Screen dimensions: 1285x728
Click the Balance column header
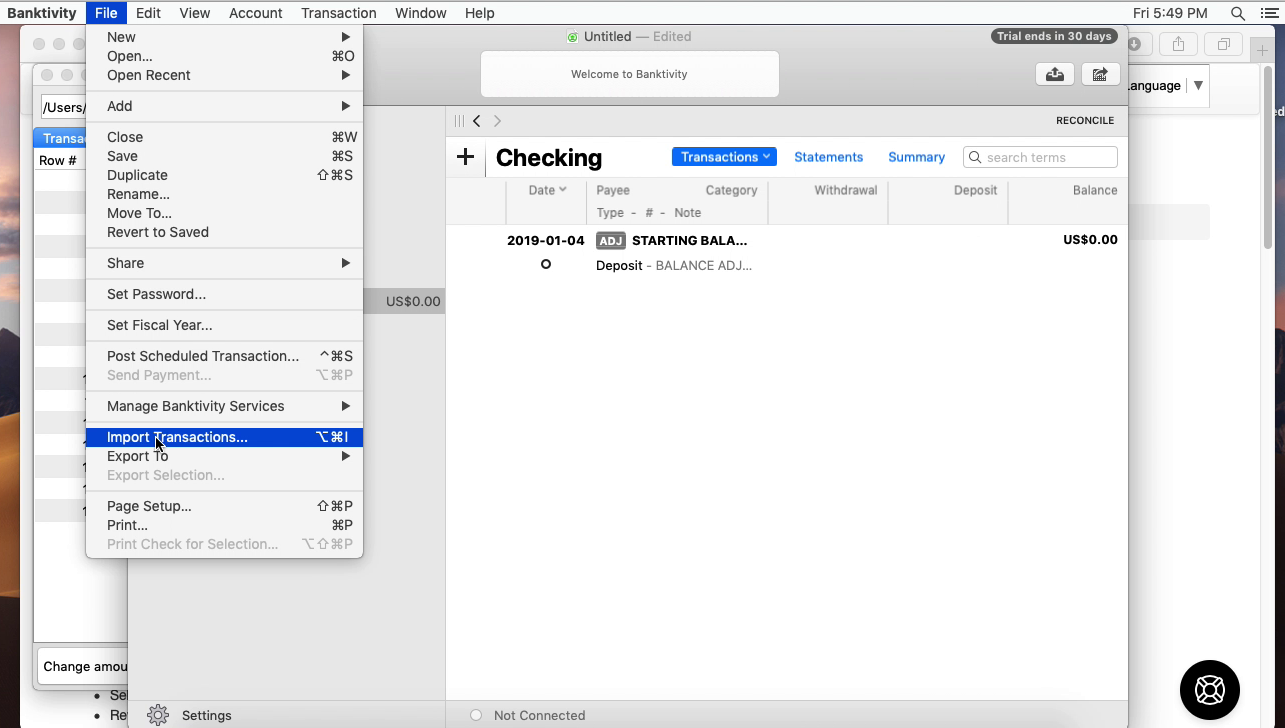pos(1095,190)
